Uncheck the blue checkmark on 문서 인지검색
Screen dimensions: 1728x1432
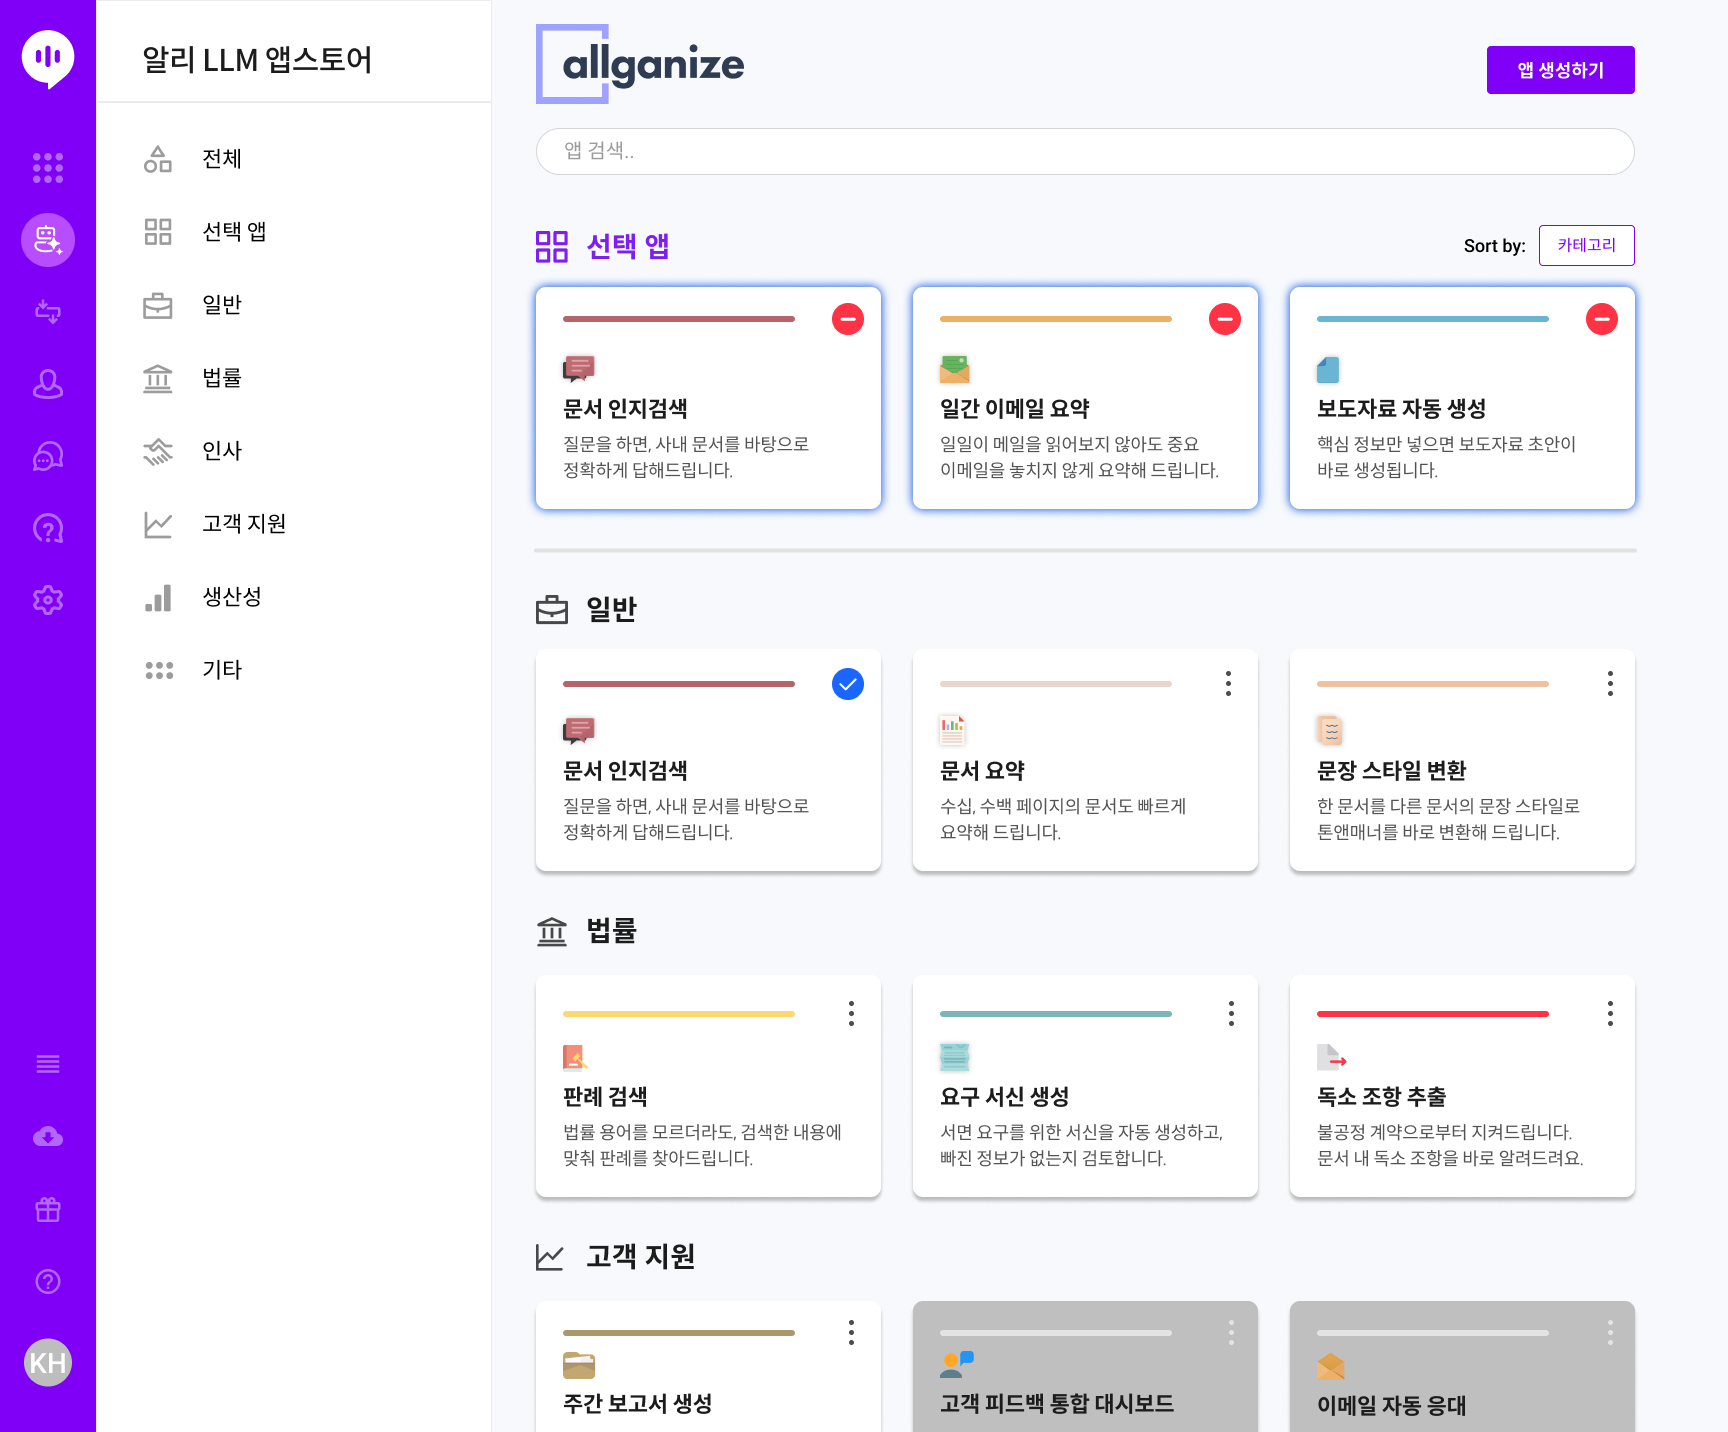pos(848,684)
